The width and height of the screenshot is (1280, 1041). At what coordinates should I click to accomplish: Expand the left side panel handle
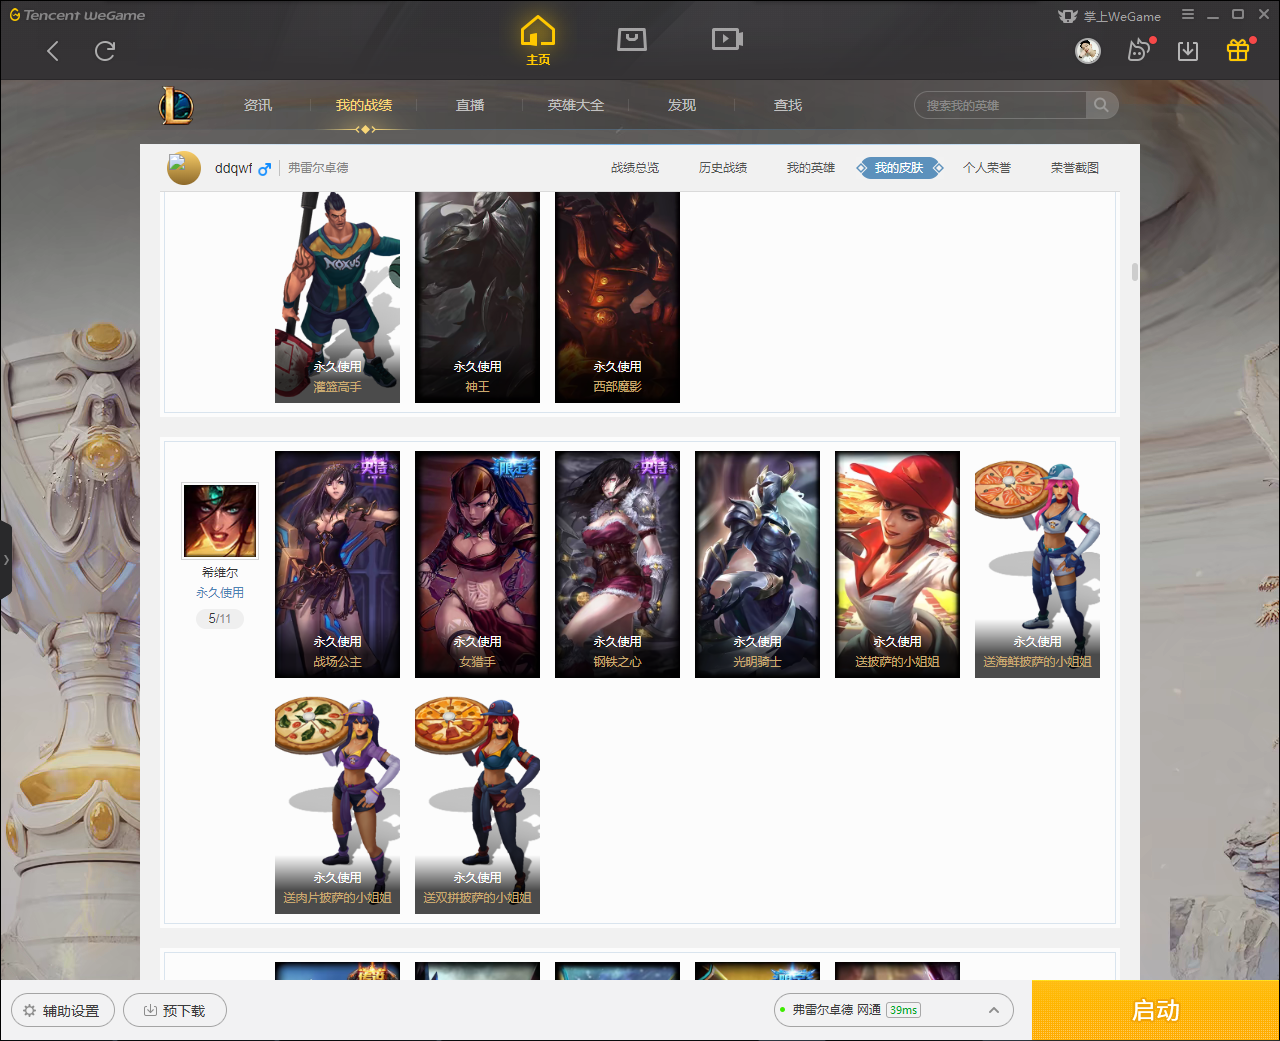click(x=6, y=560)
